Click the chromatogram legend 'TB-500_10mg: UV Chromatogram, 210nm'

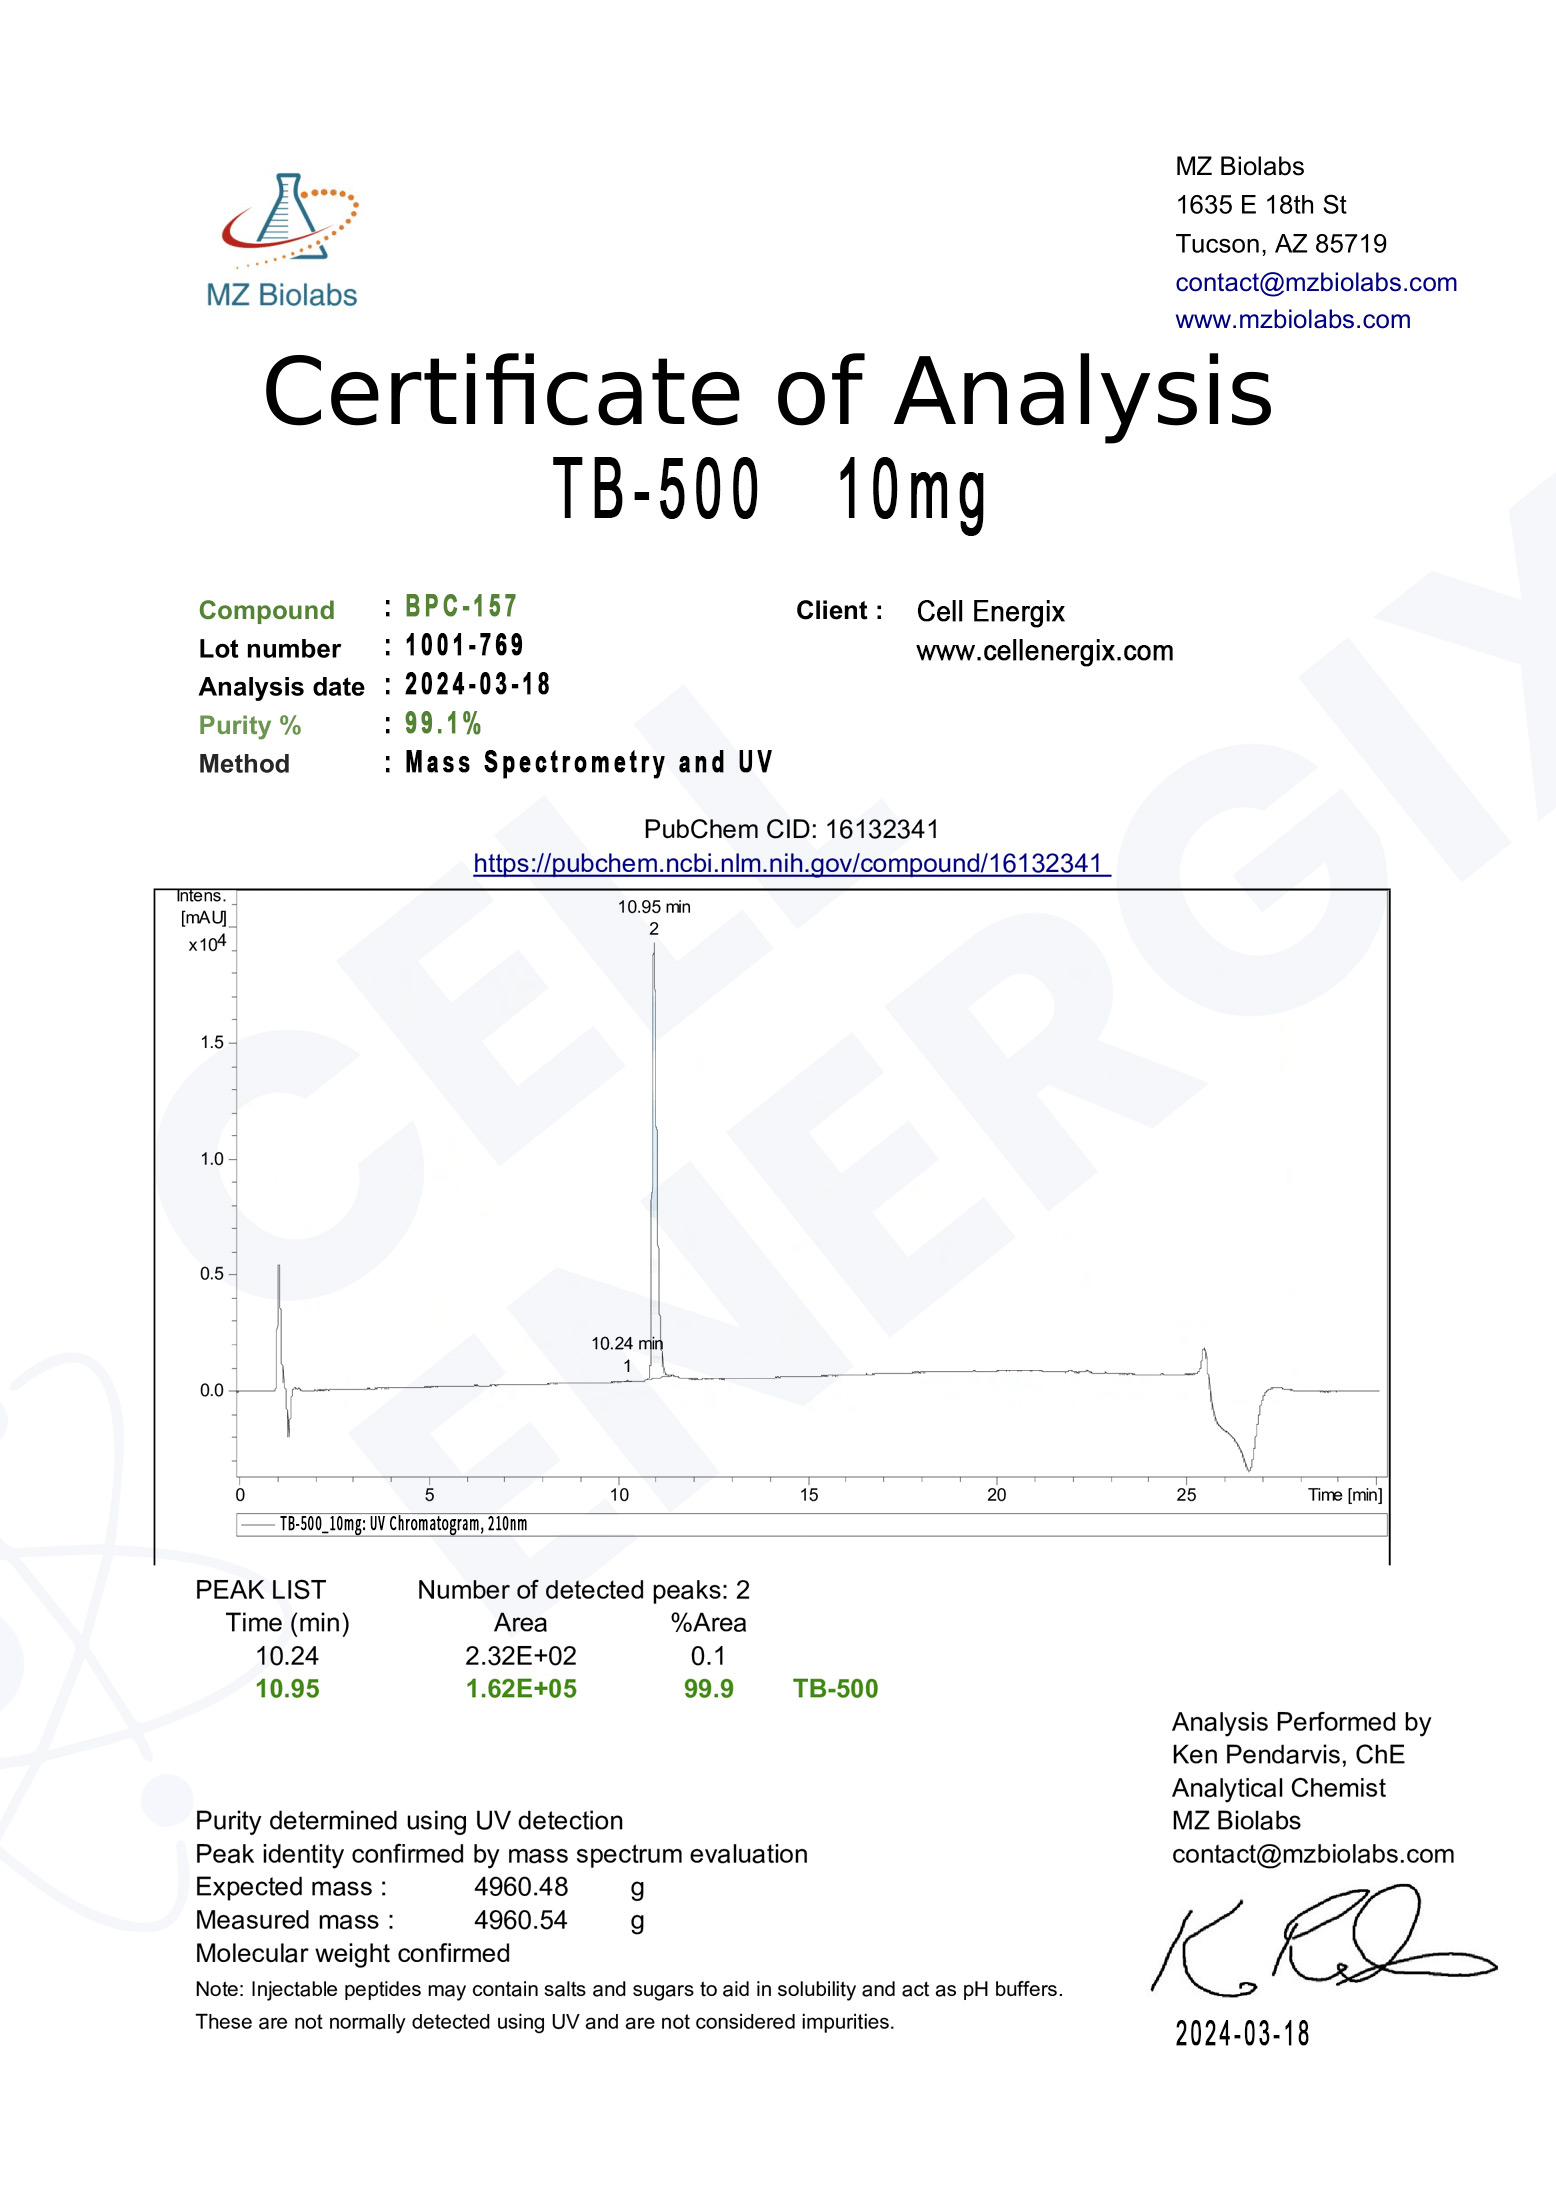403,1524
